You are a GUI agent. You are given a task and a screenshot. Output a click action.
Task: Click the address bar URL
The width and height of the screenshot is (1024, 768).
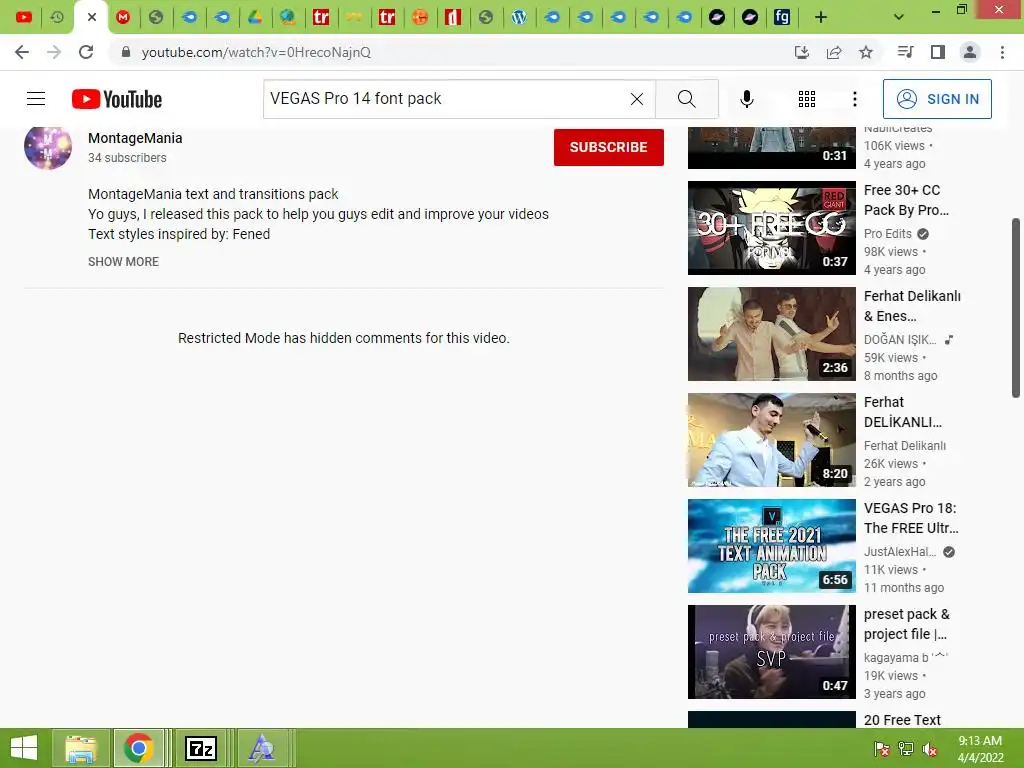(x=256, y=52)
